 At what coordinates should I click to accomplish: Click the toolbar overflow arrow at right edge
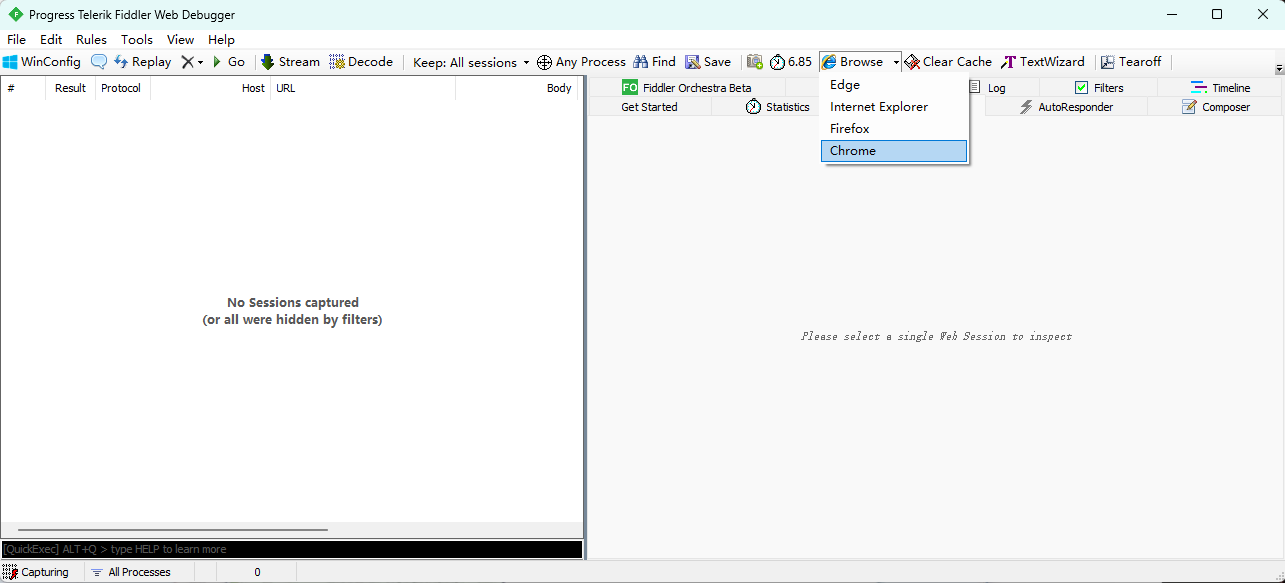pyautogui.click(x=1279, y=69)
